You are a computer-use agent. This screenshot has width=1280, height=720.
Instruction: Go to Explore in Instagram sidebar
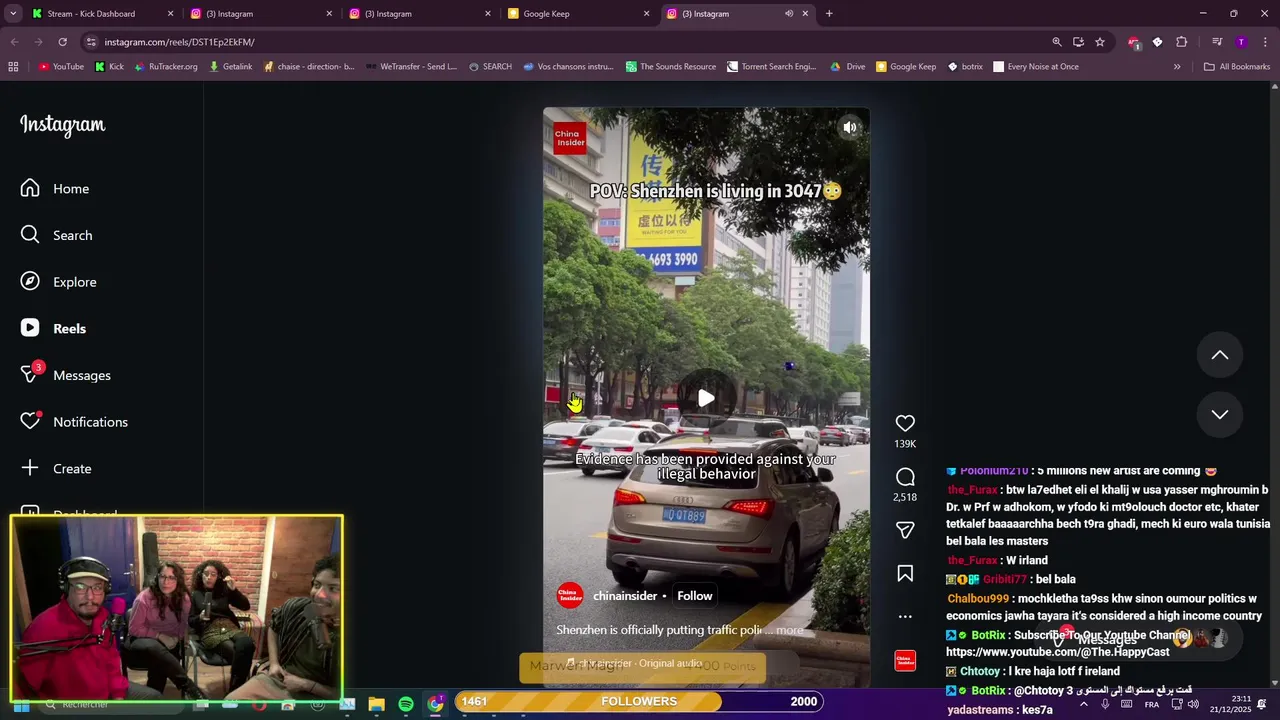point(59,282)
